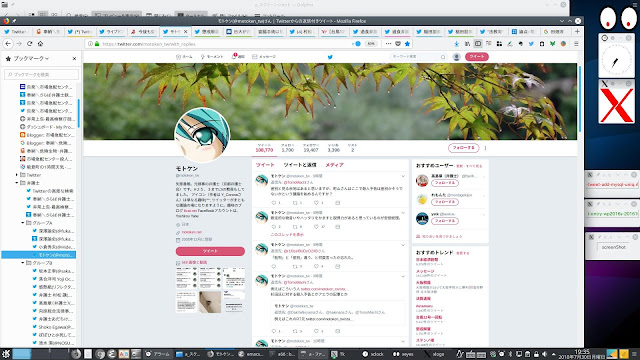The height and width of the screenshot is (360, 640).
Task: Like the second tweet
Action: (x=316, y=227)
